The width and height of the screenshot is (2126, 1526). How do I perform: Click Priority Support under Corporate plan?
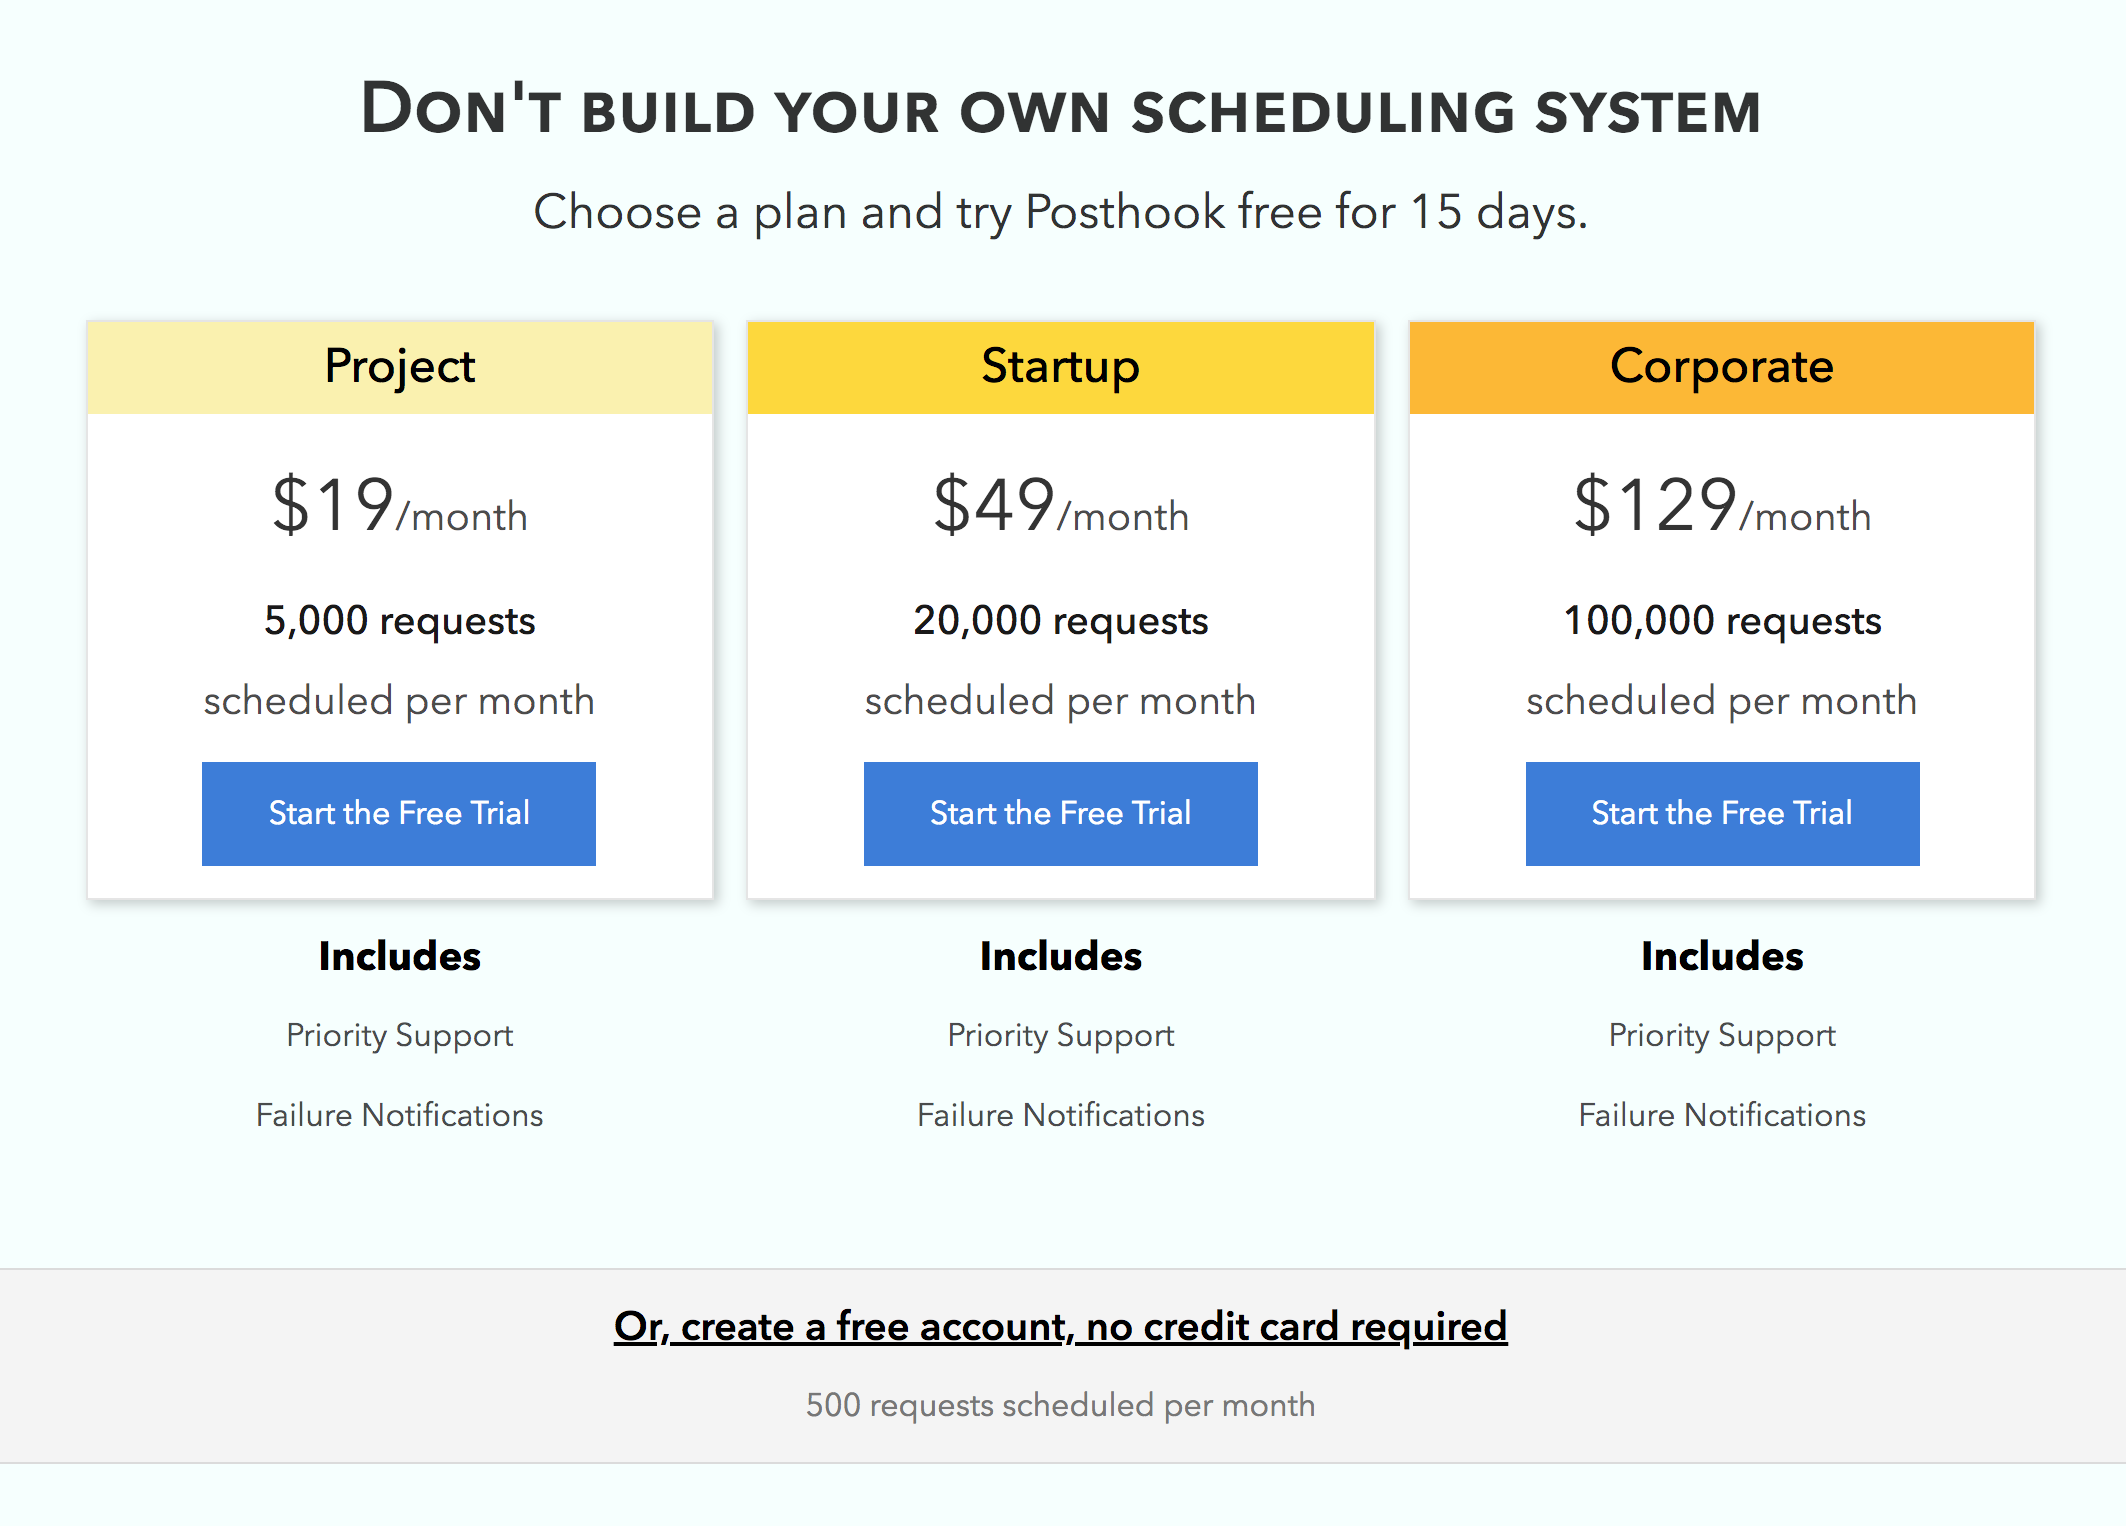pyautogui.click(x=1722, y=1035)
